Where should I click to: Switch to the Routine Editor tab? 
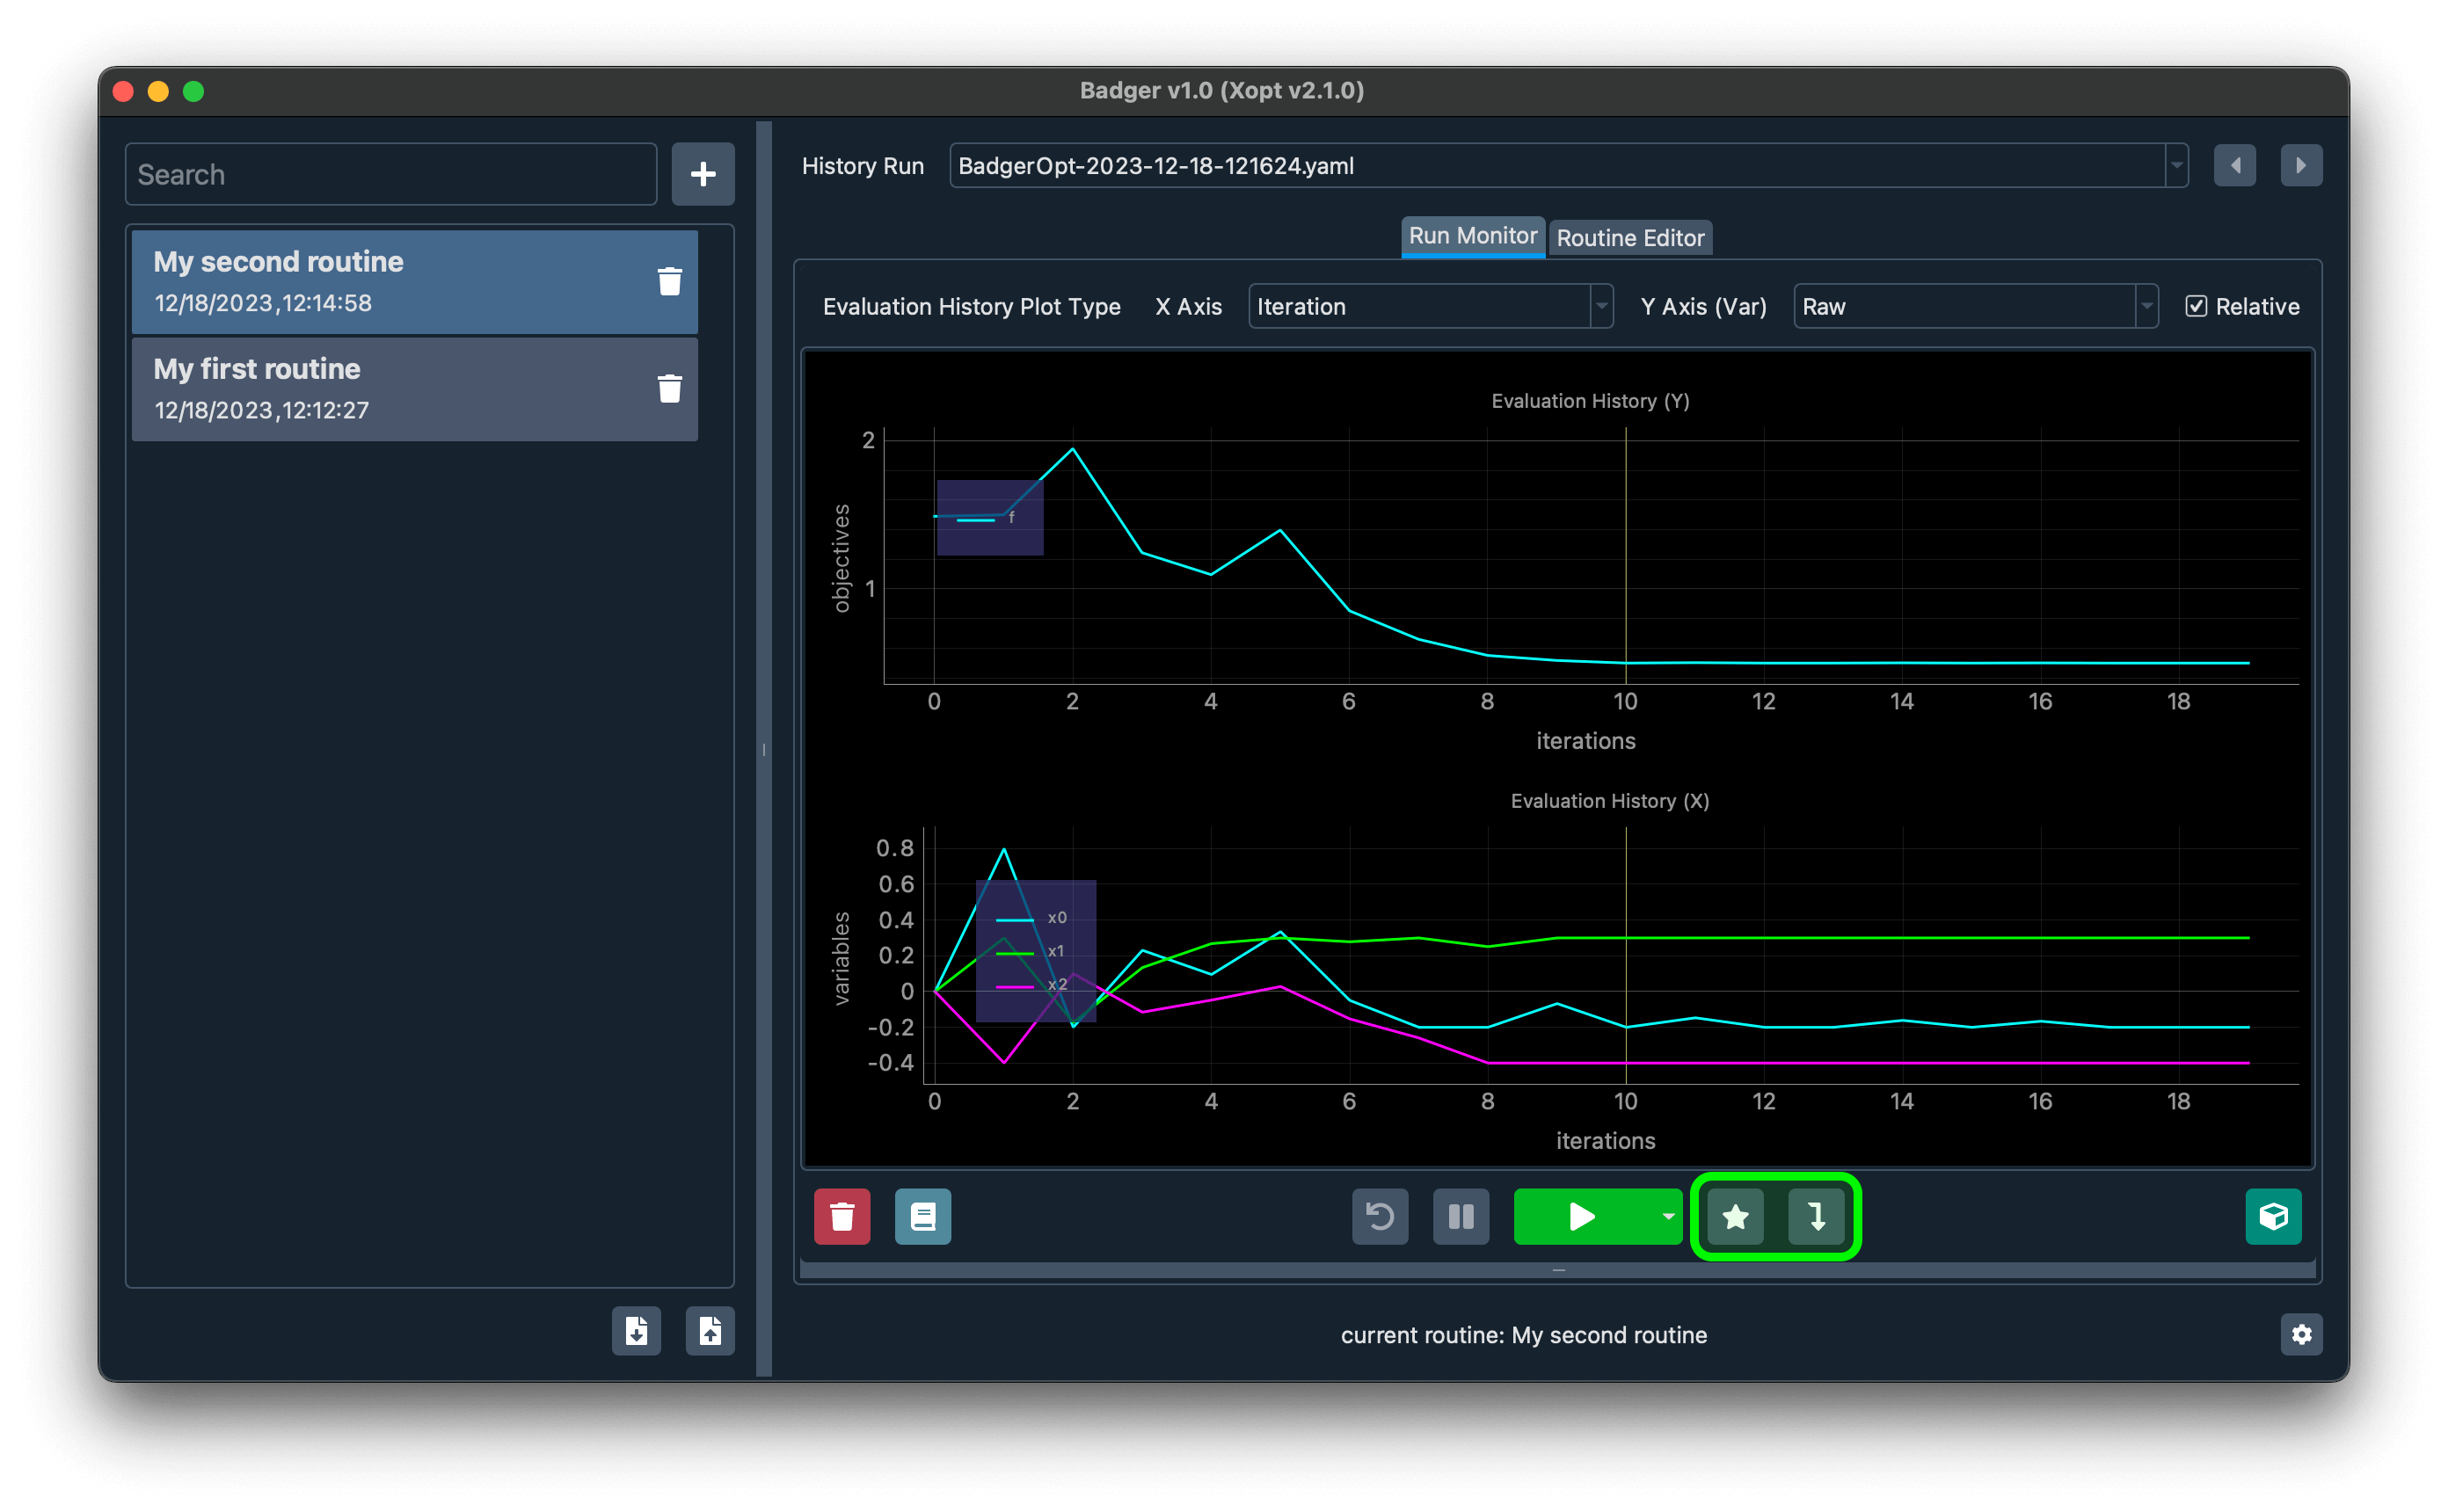pyautogui.click(x=1628, y=236)
